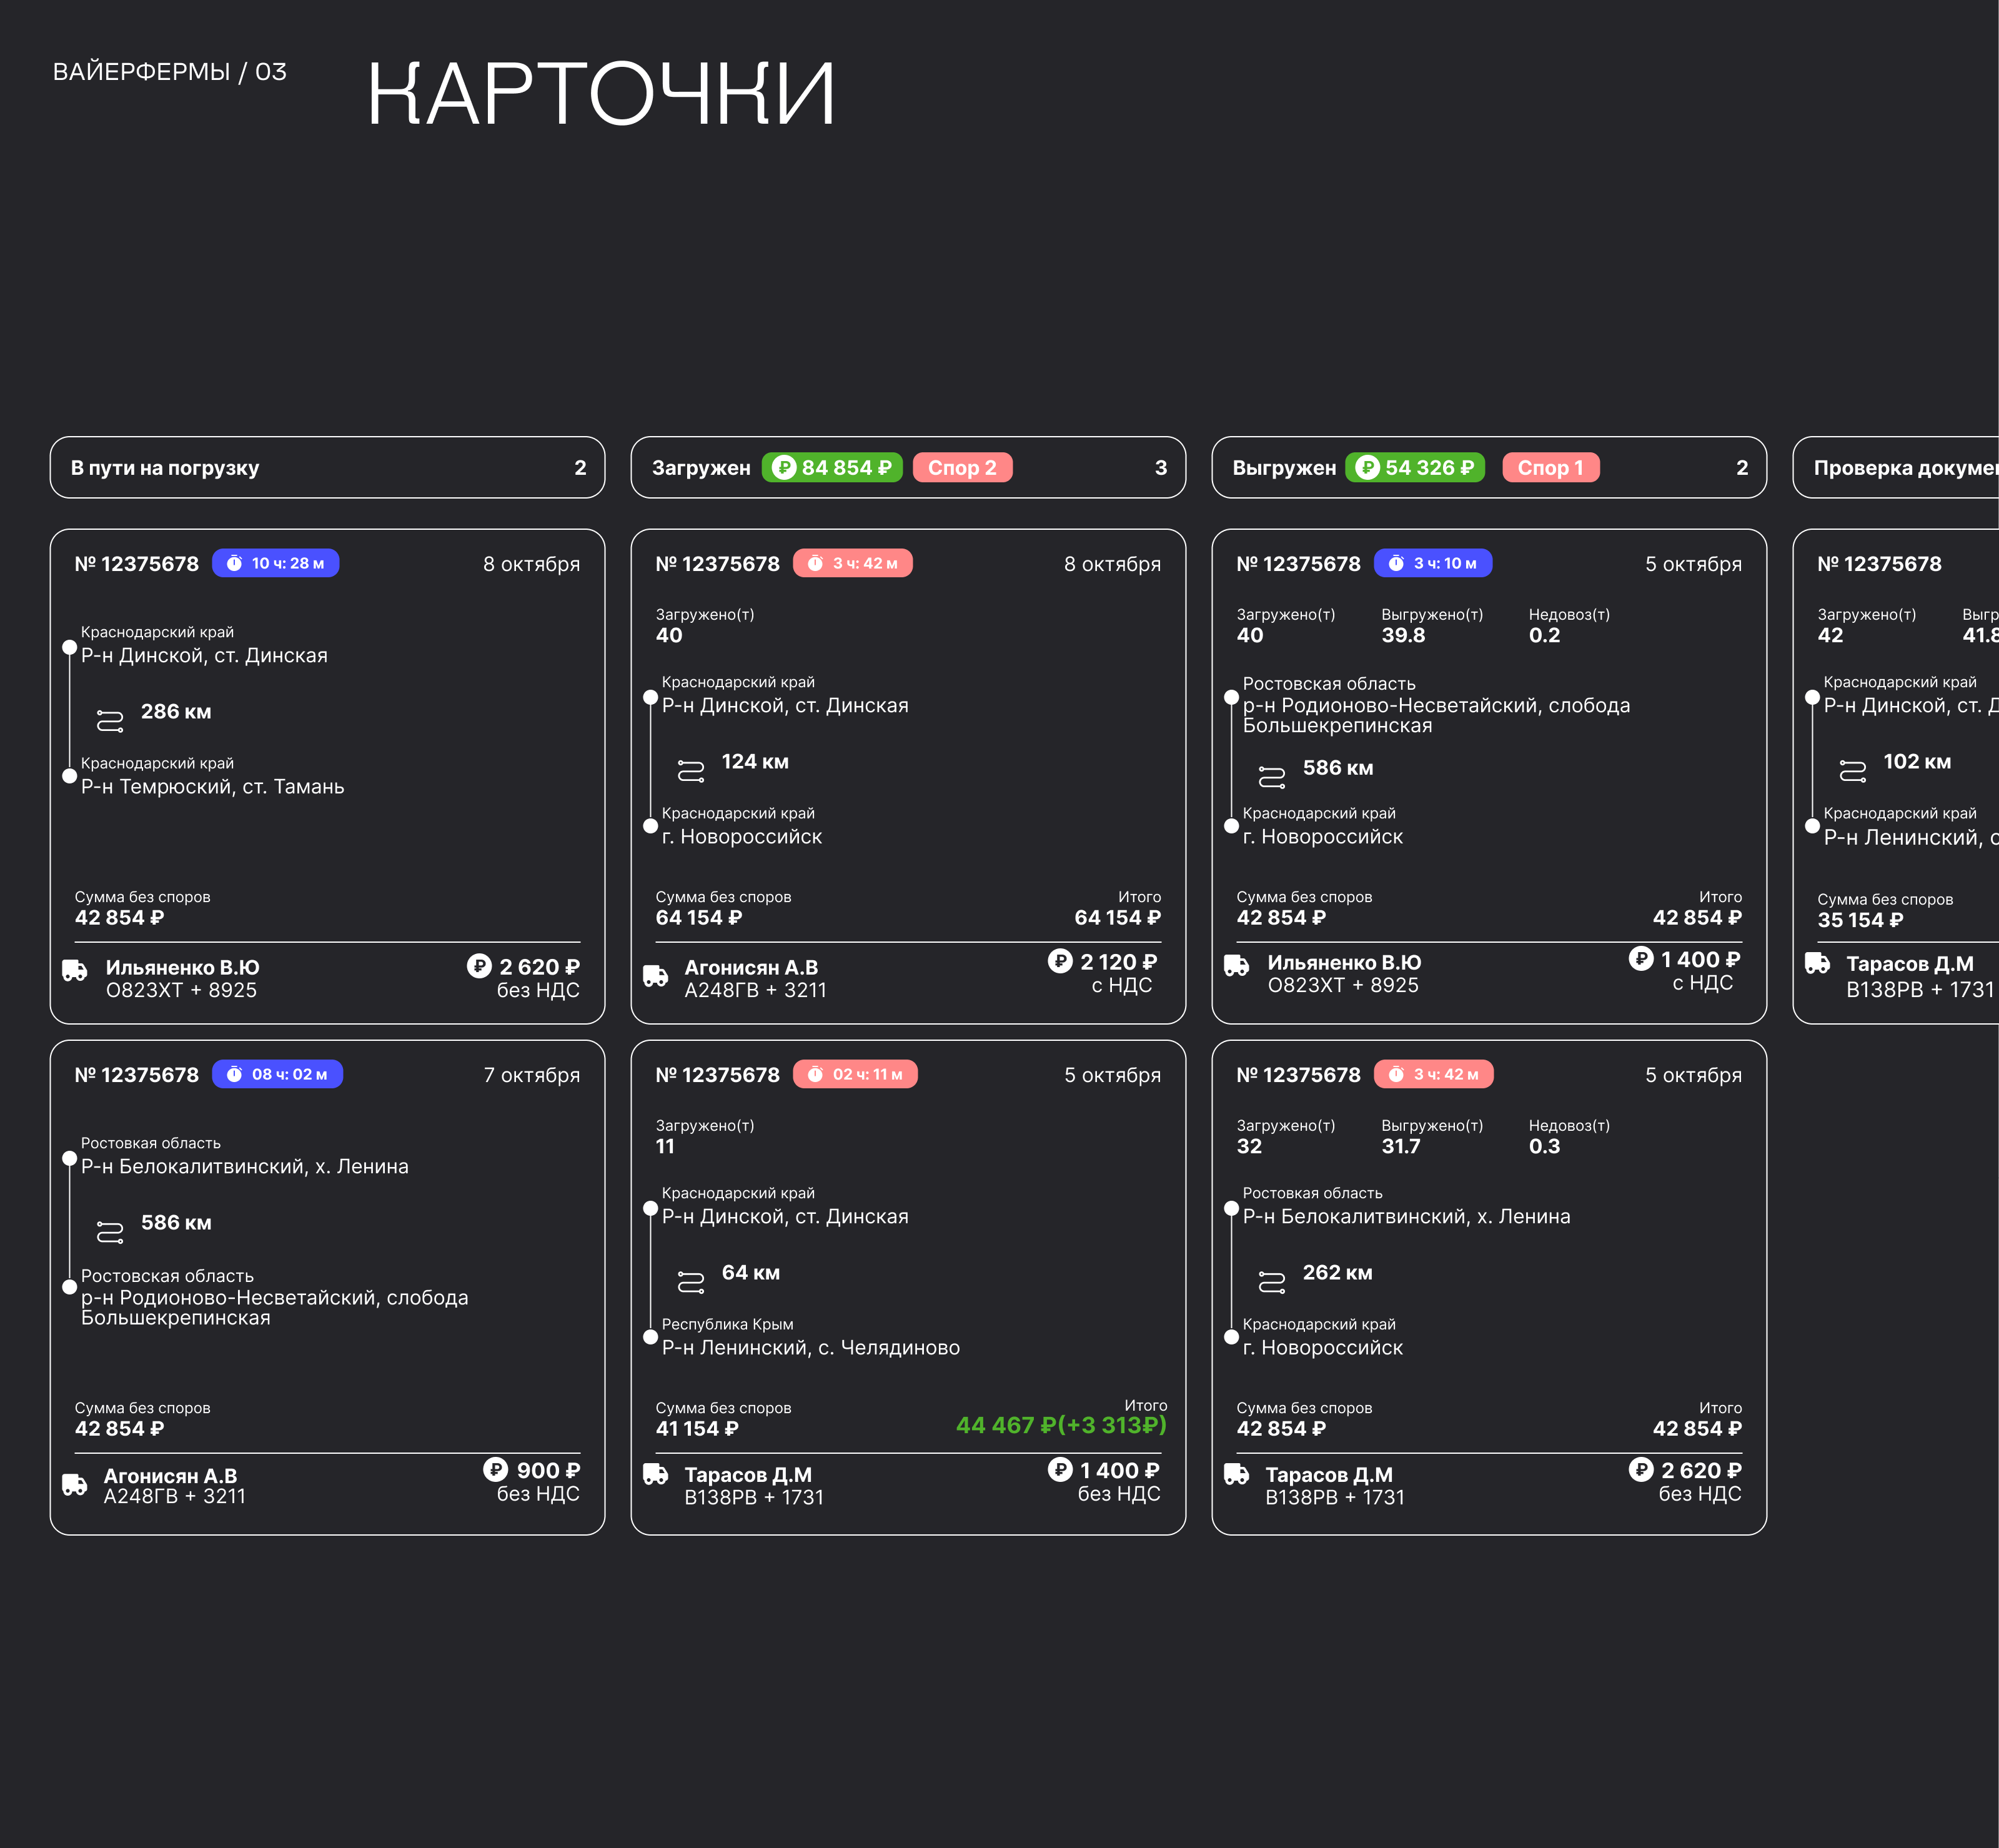1999x1848 pixels.
Task: Open the 7 октября order card number
Action: (x=136, y=1075)
